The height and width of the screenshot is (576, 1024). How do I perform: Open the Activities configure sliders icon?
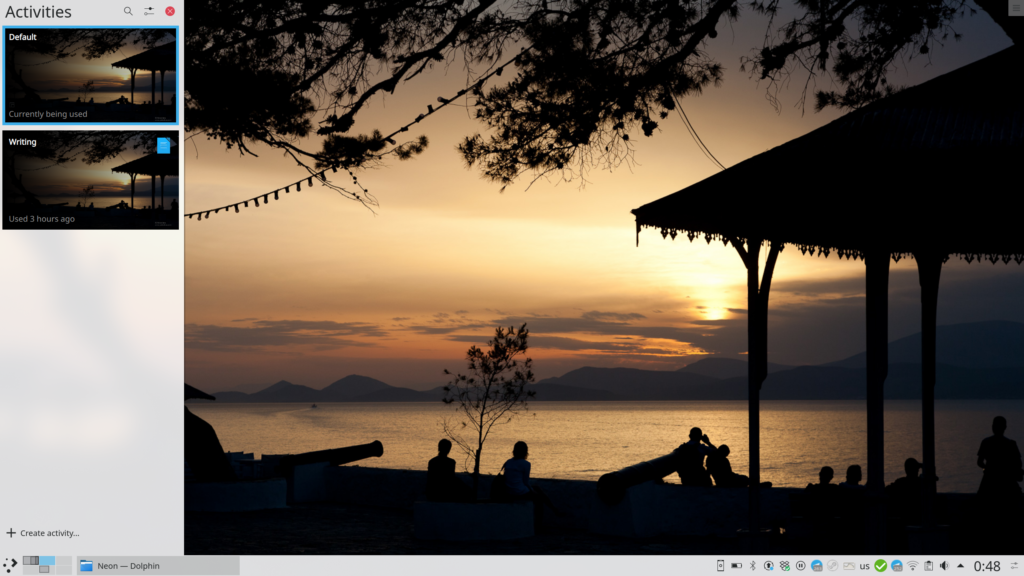pos(149,11)
